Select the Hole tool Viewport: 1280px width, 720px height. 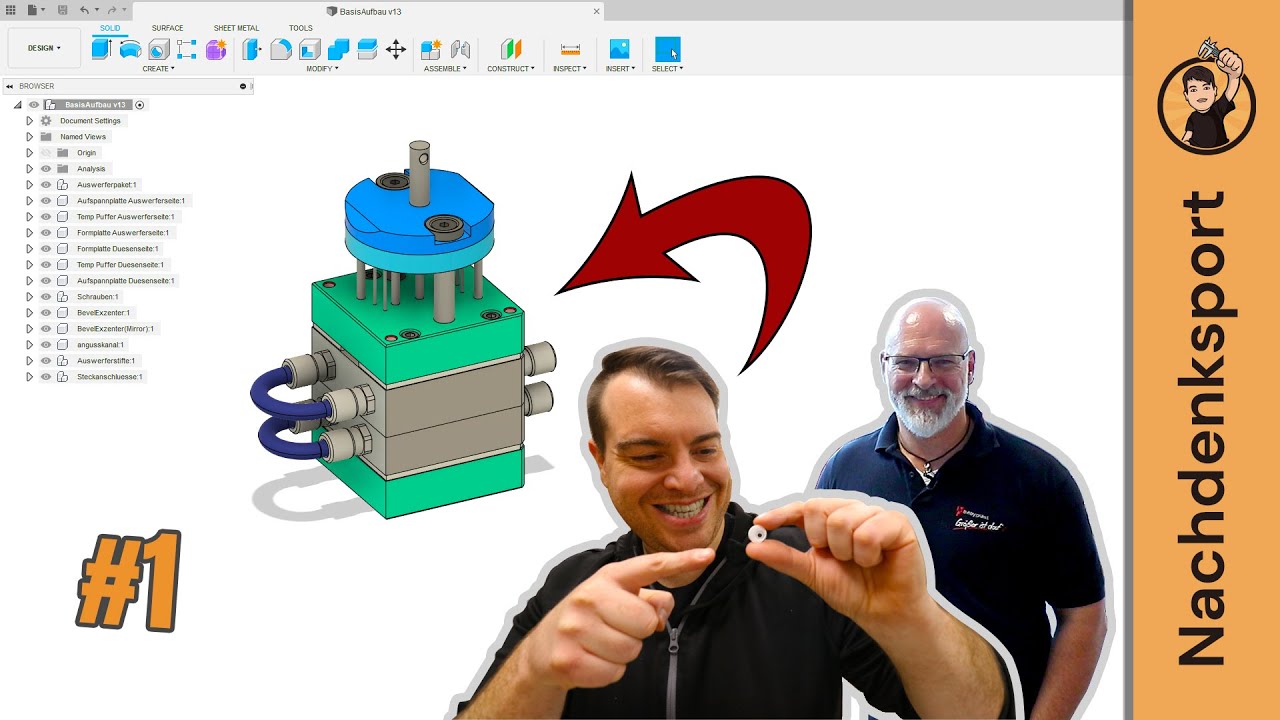(159, 50)
